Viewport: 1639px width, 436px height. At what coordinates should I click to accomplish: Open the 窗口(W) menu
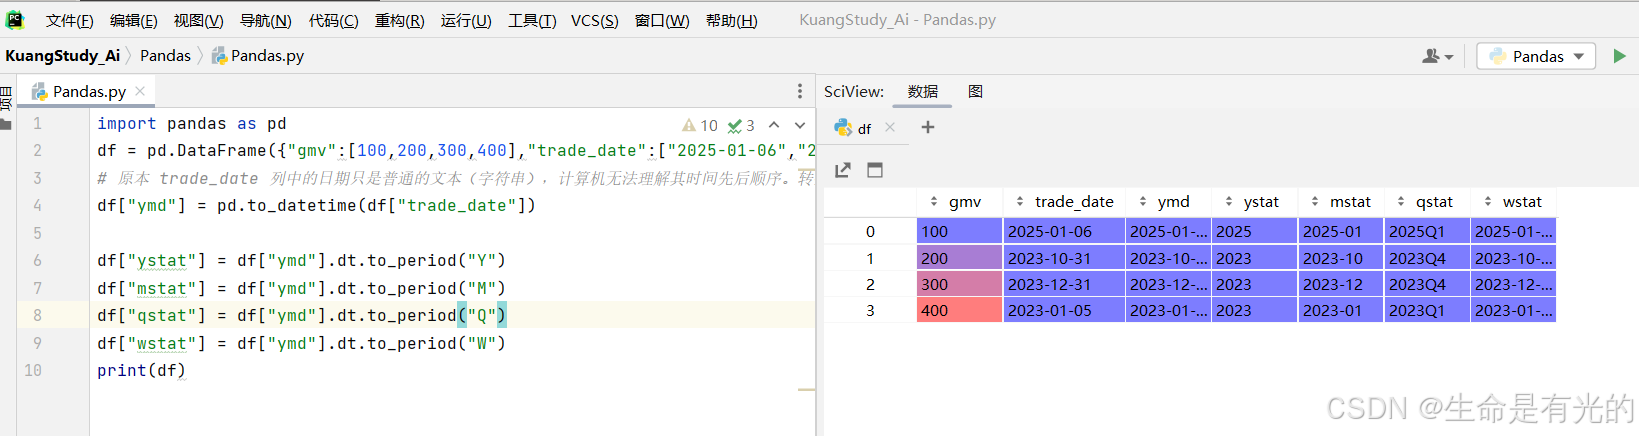(x=662, y=20)
